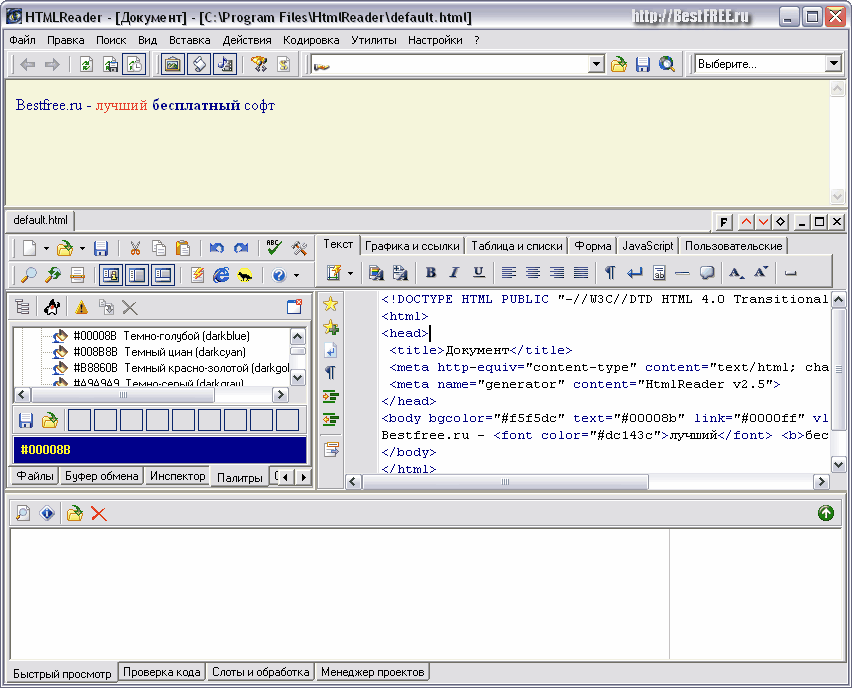
Task: Click the magnifier search icon in editor toolbar
Action: pyautogui.click(x=27, y=275)
